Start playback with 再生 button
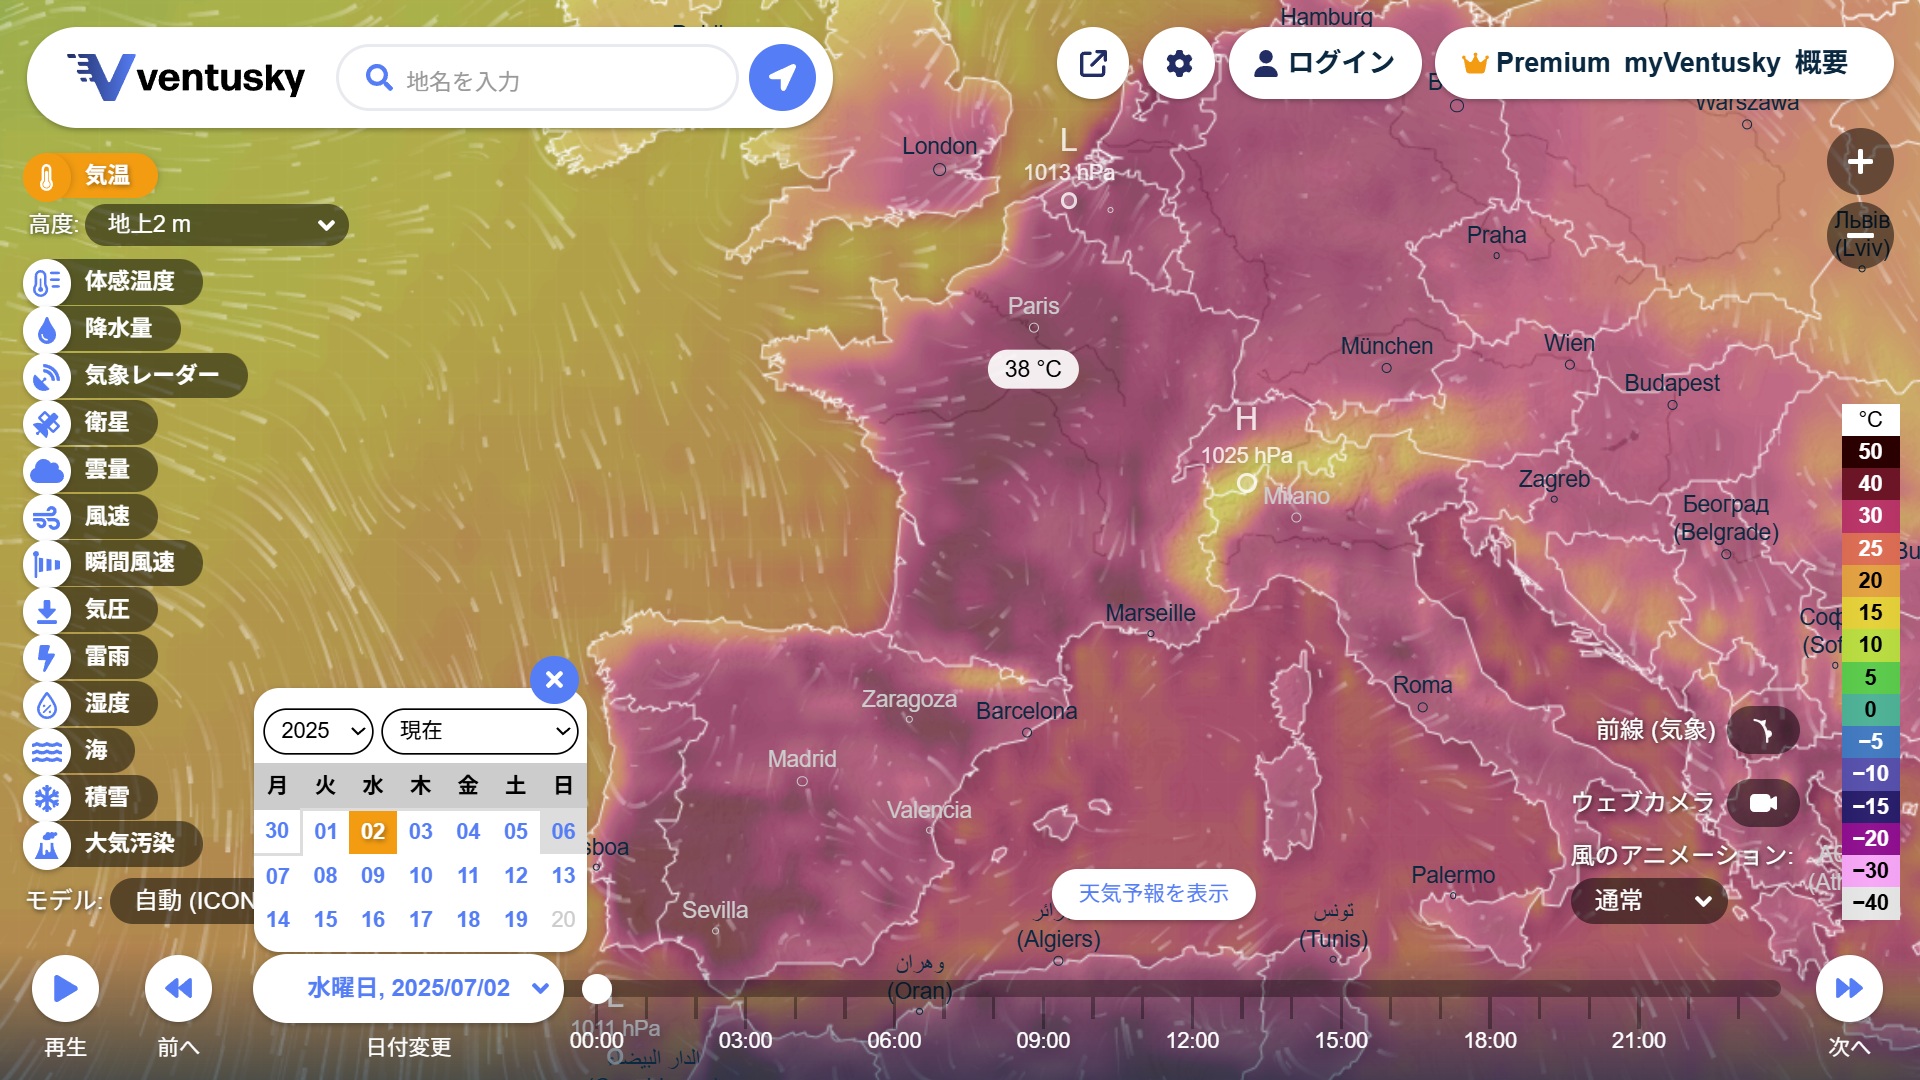Screen dimensions: 1920x1080 click(65, 989)
